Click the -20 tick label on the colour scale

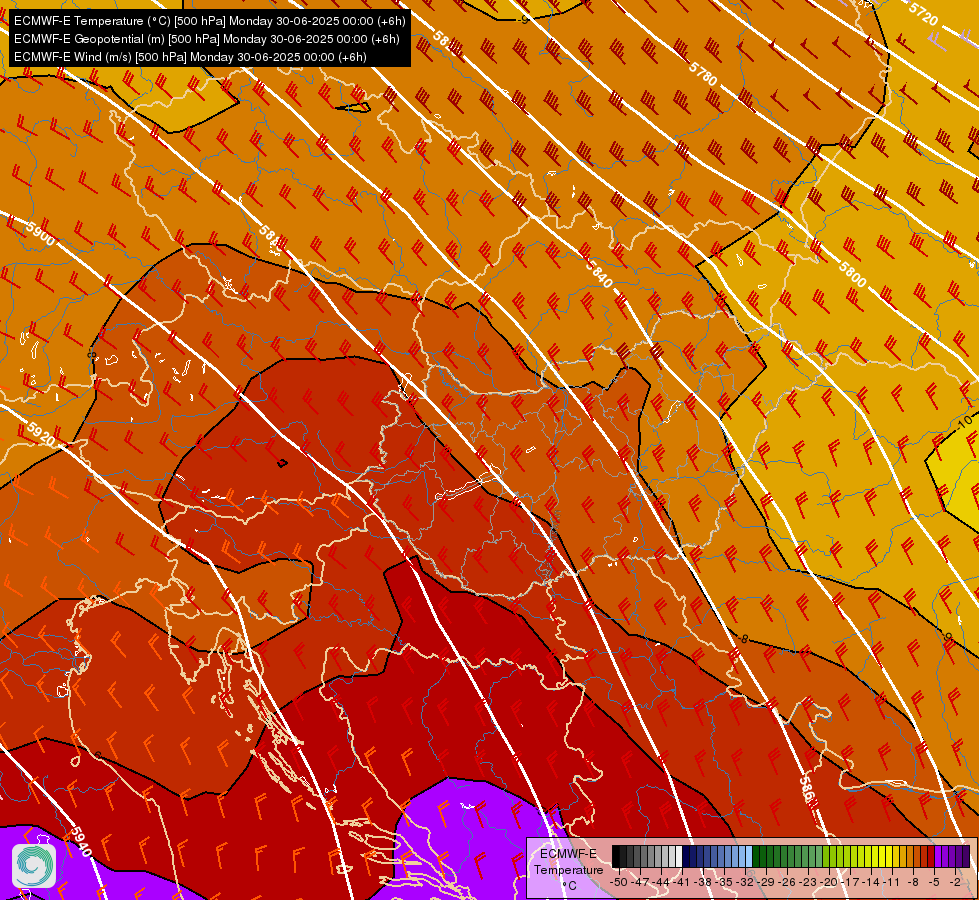[829, 882]
